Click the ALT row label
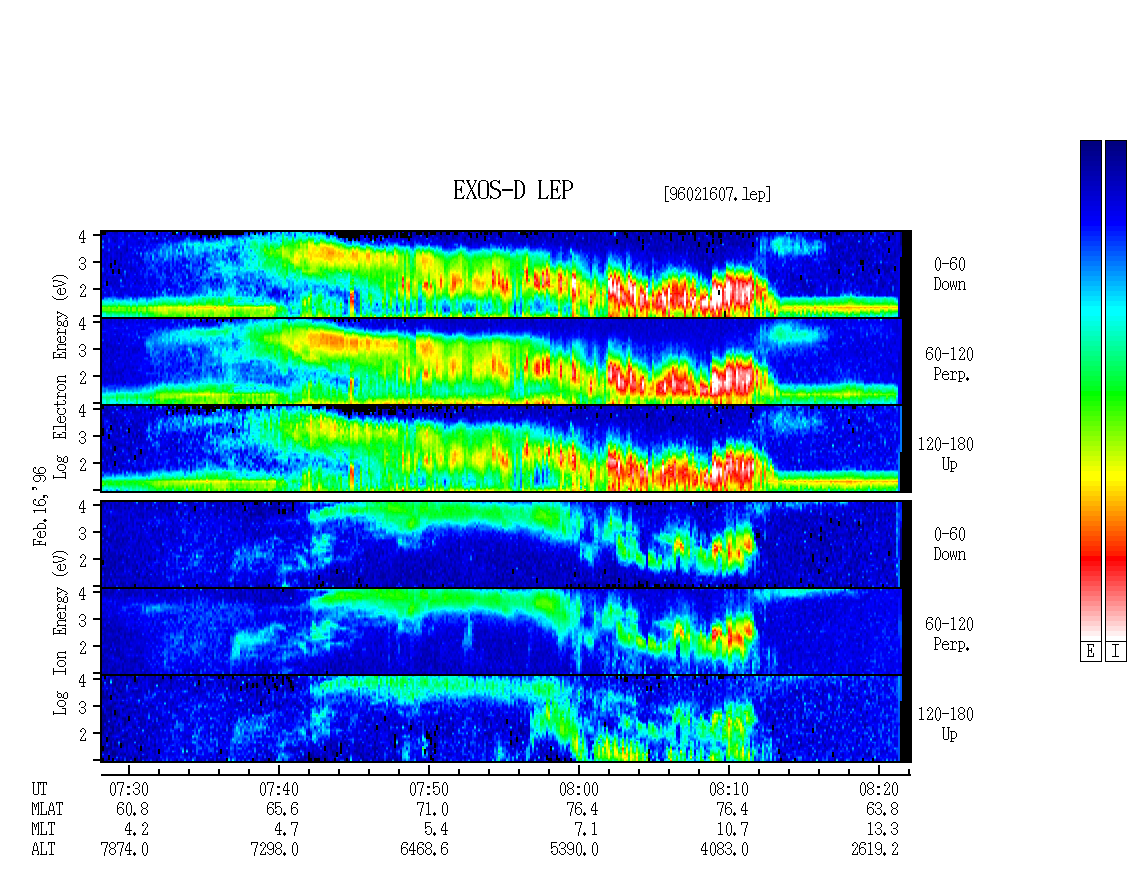 pos(43,850)
